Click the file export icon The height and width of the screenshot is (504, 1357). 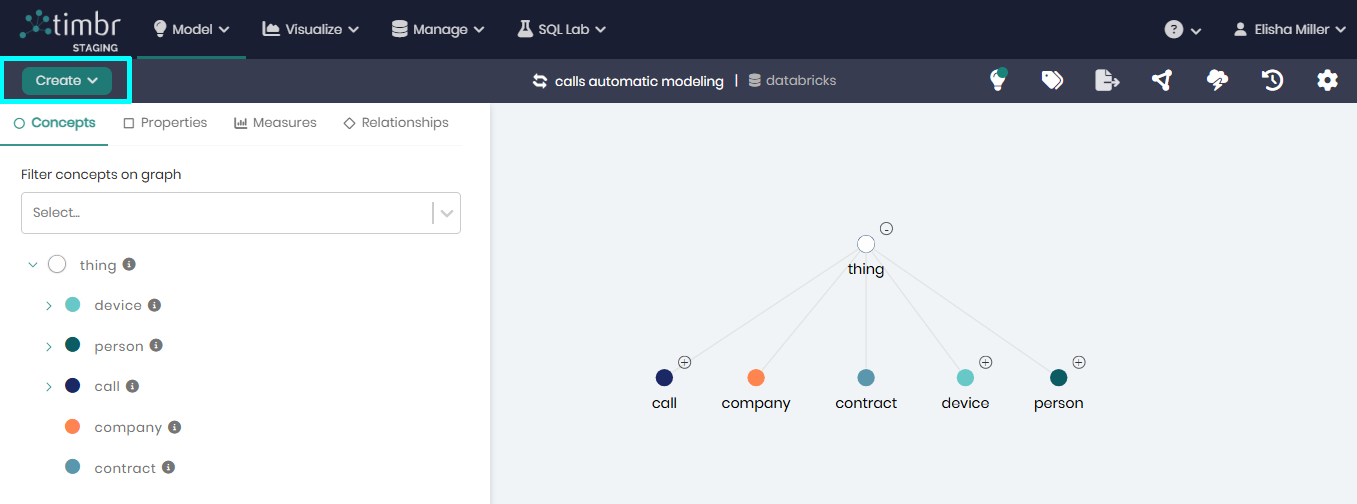[x=1107, y=81]
